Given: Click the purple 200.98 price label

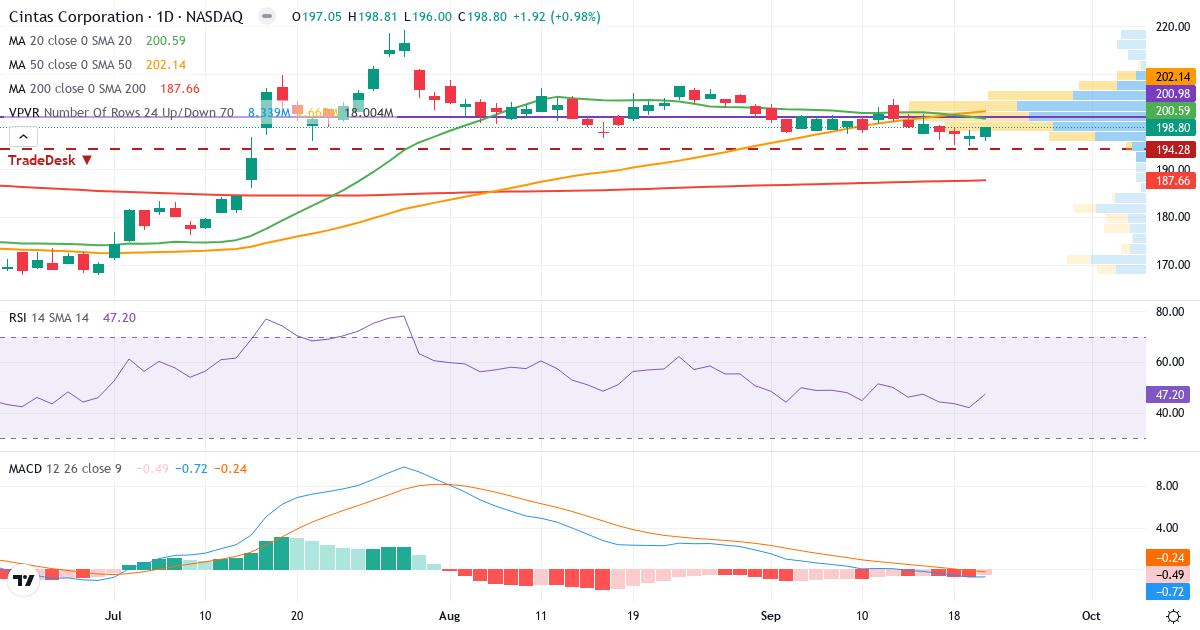Looking at the screenshot, I should coord(1171,93).
